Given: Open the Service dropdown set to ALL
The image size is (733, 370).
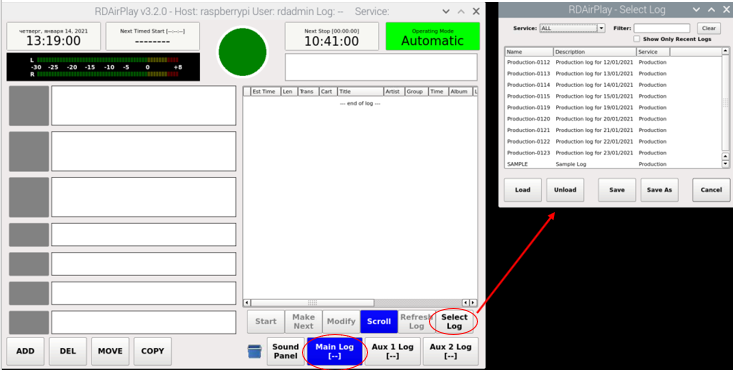Looking at the screenshot, I should (573, 28).
